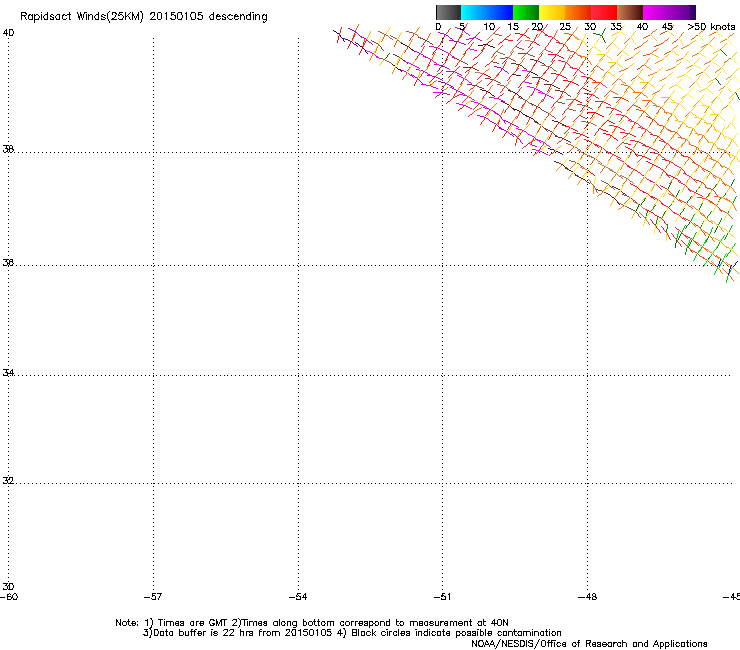Click the latitude axis label '40'
The image size is (740, 650).
tap(8, 33)
